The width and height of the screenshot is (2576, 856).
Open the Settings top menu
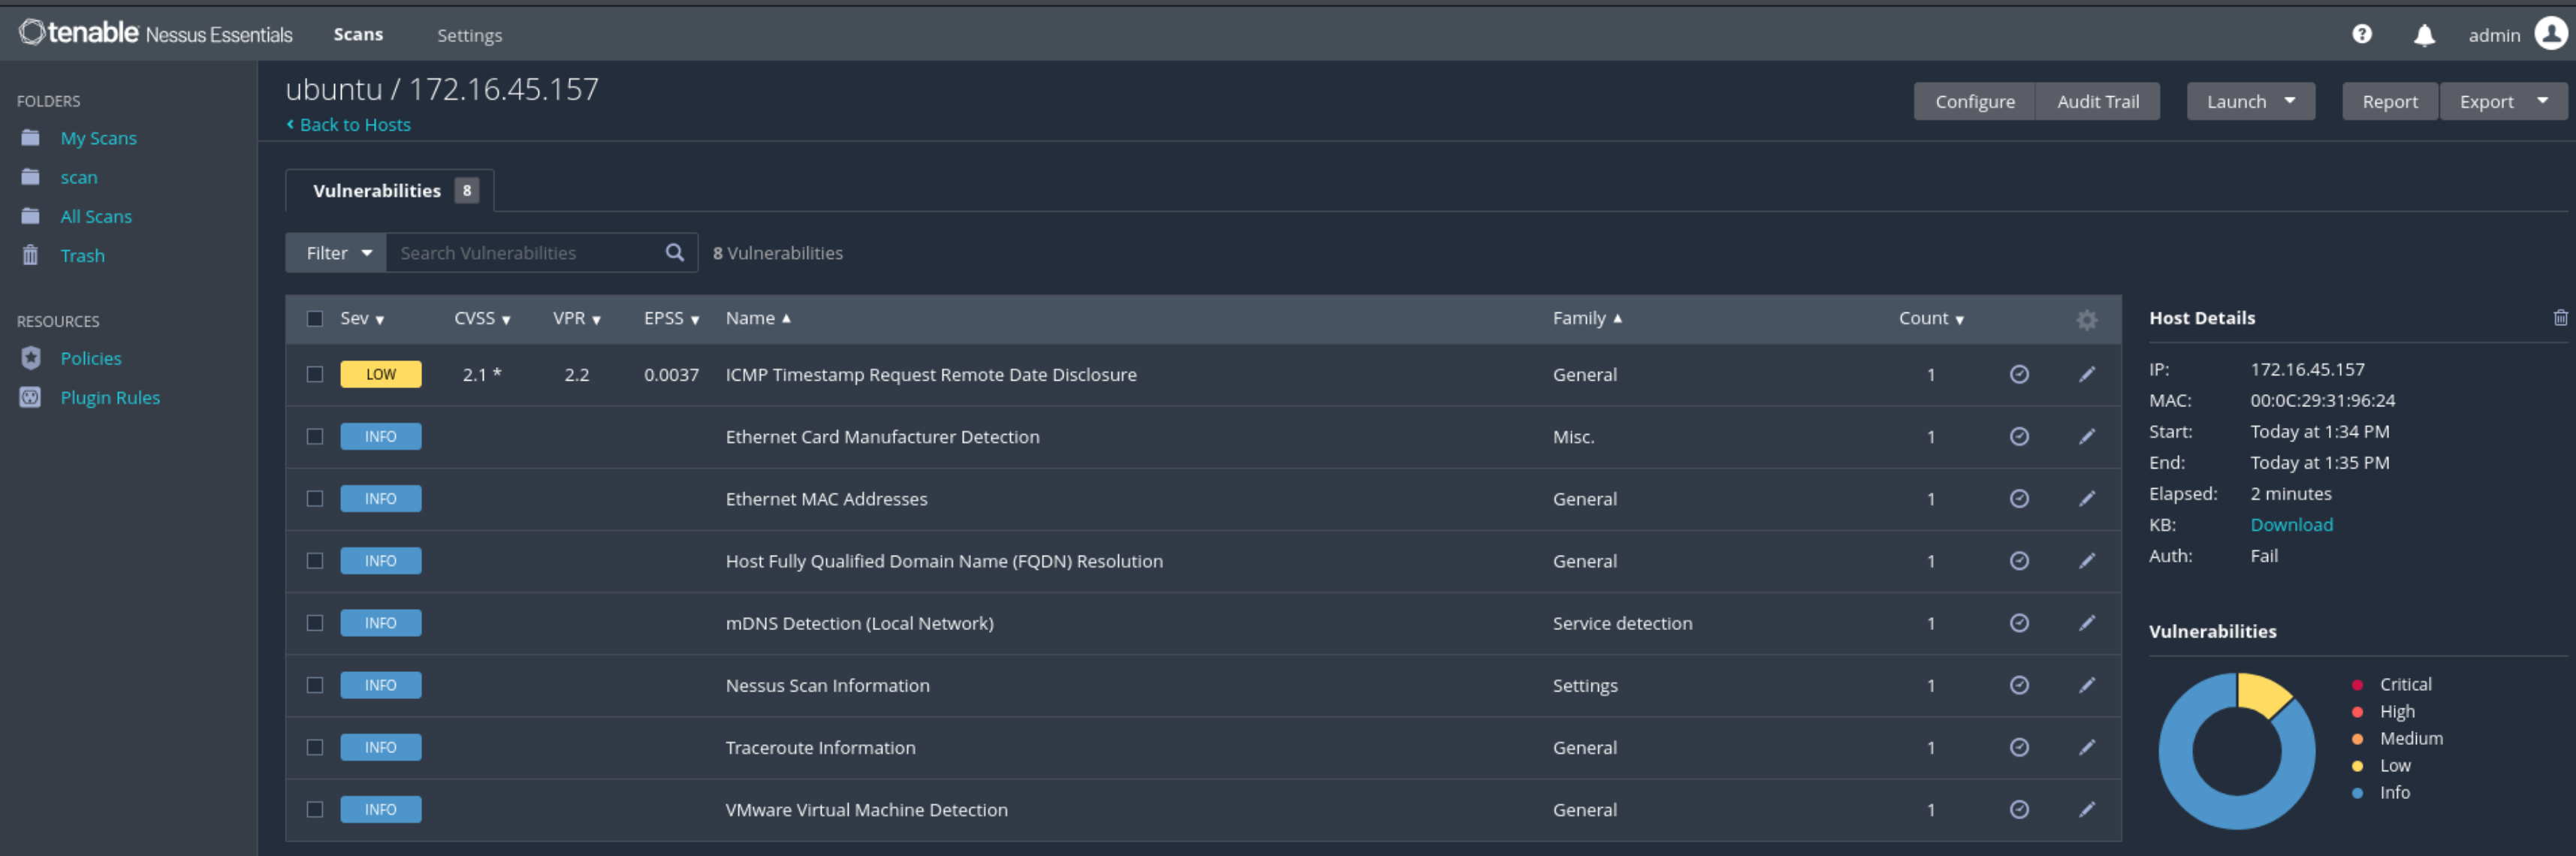(469, 35)
